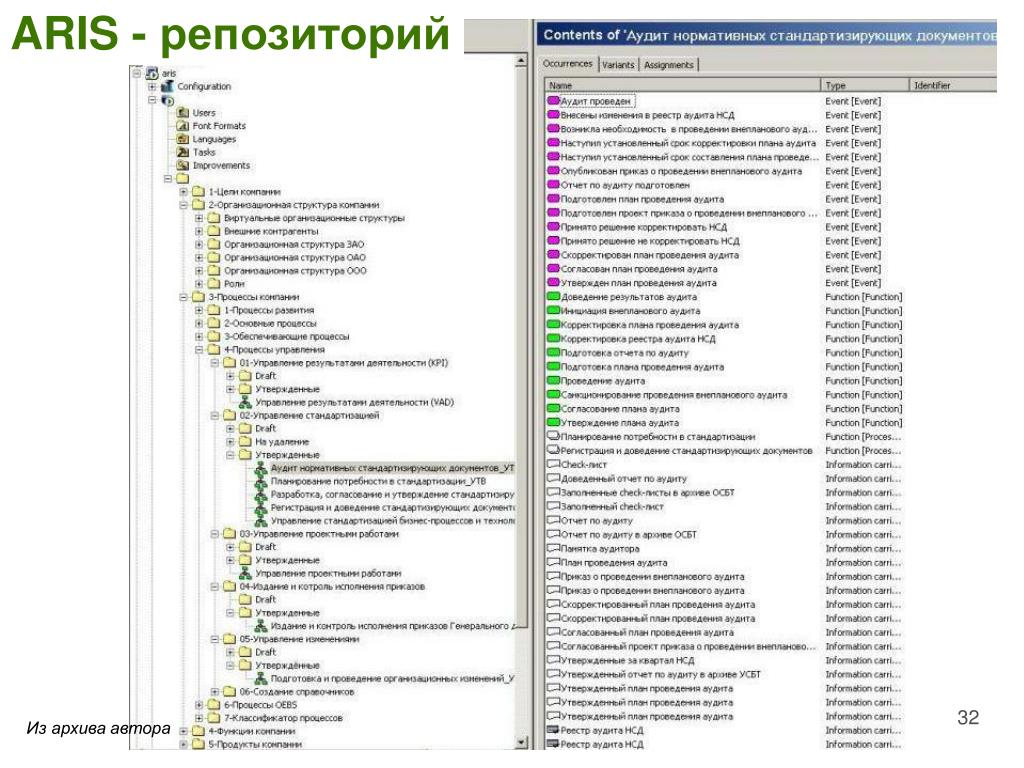Select function icon Утверждение плана аудита
Image resolution: width=1024 pixels, height=768 pixels.
click(x=553, y=423)
